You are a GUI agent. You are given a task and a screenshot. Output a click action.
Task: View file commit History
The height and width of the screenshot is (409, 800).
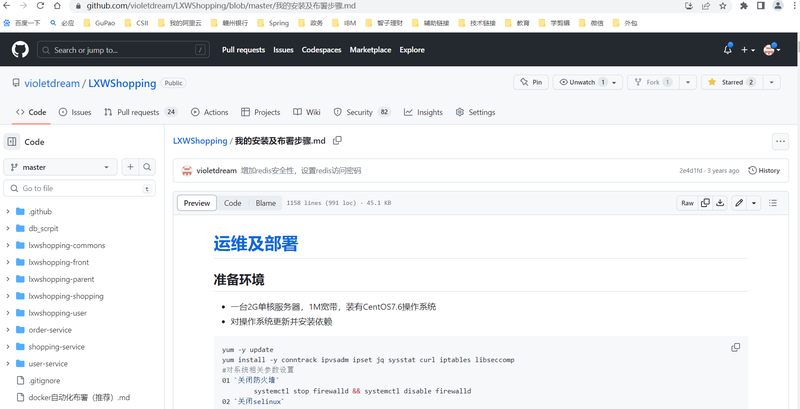point(764,171)
